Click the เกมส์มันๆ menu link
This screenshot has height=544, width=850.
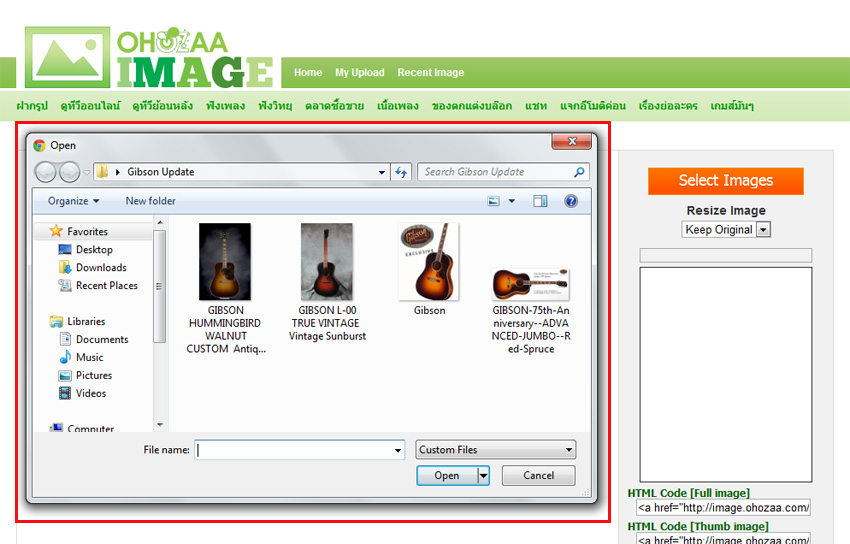[x=732, y=106]
